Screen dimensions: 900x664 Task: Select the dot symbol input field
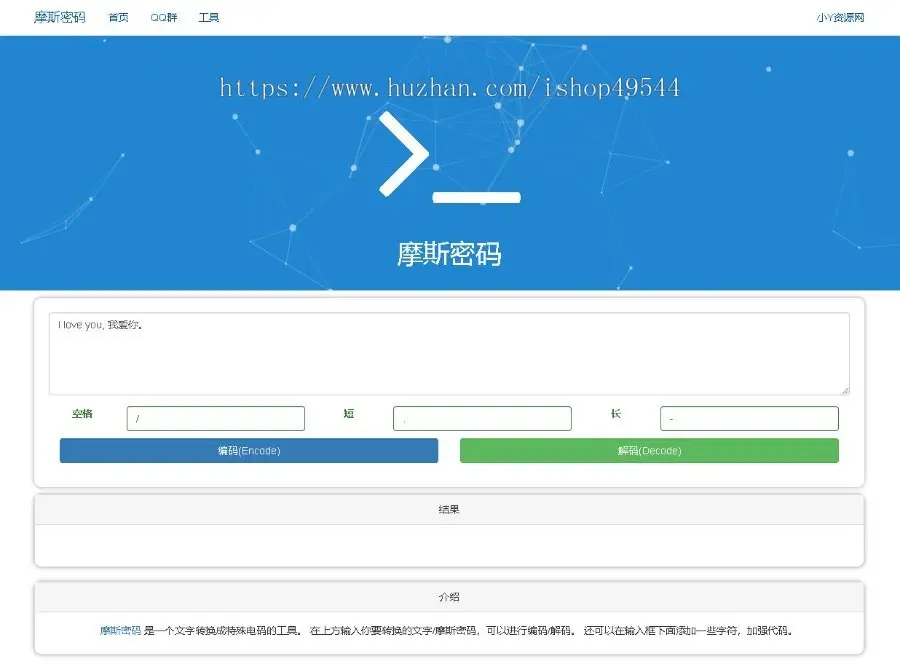coord(482,418)
